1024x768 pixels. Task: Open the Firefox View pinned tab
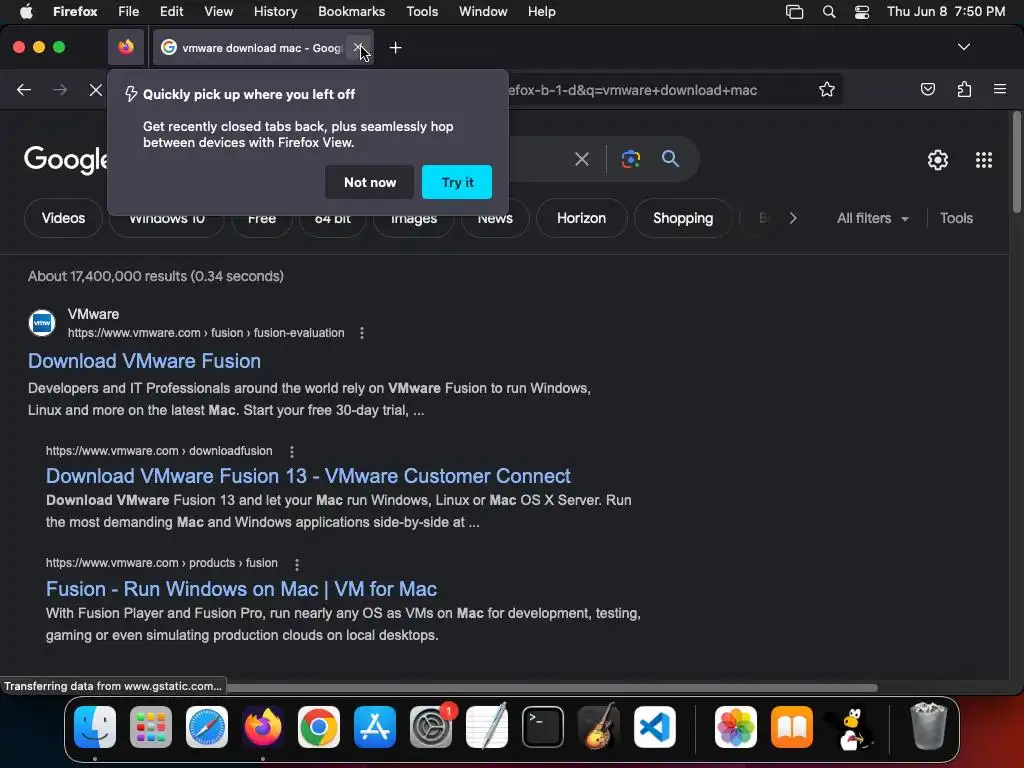pos(126,47)
